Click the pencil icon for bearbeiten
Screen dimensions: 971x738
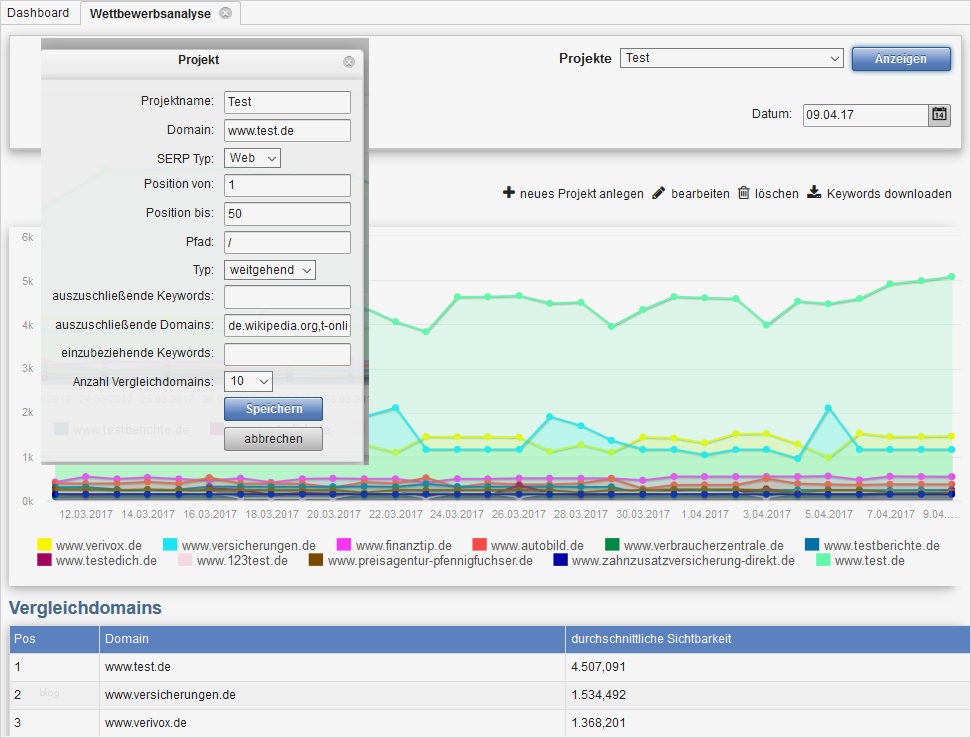[659, 193]
